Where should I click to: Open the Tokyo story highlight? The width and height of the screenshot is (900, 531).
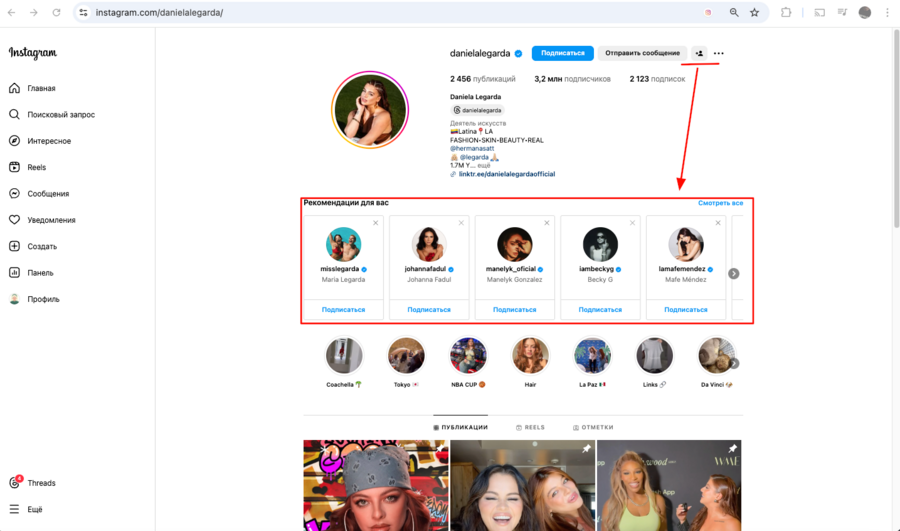tap(406, 355)
